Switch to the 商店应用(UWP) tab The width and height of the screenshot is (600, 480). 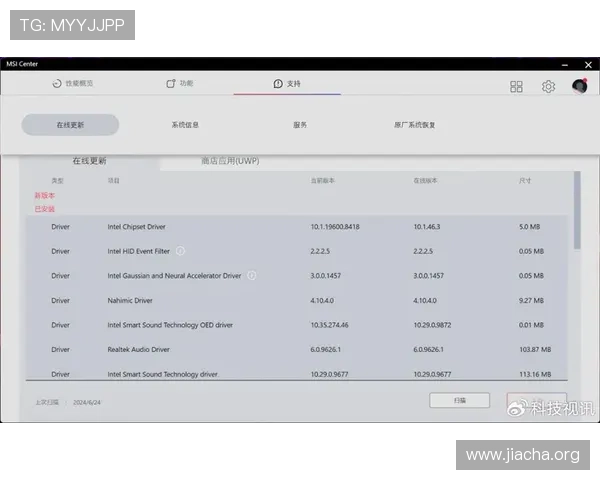(230, 161)
